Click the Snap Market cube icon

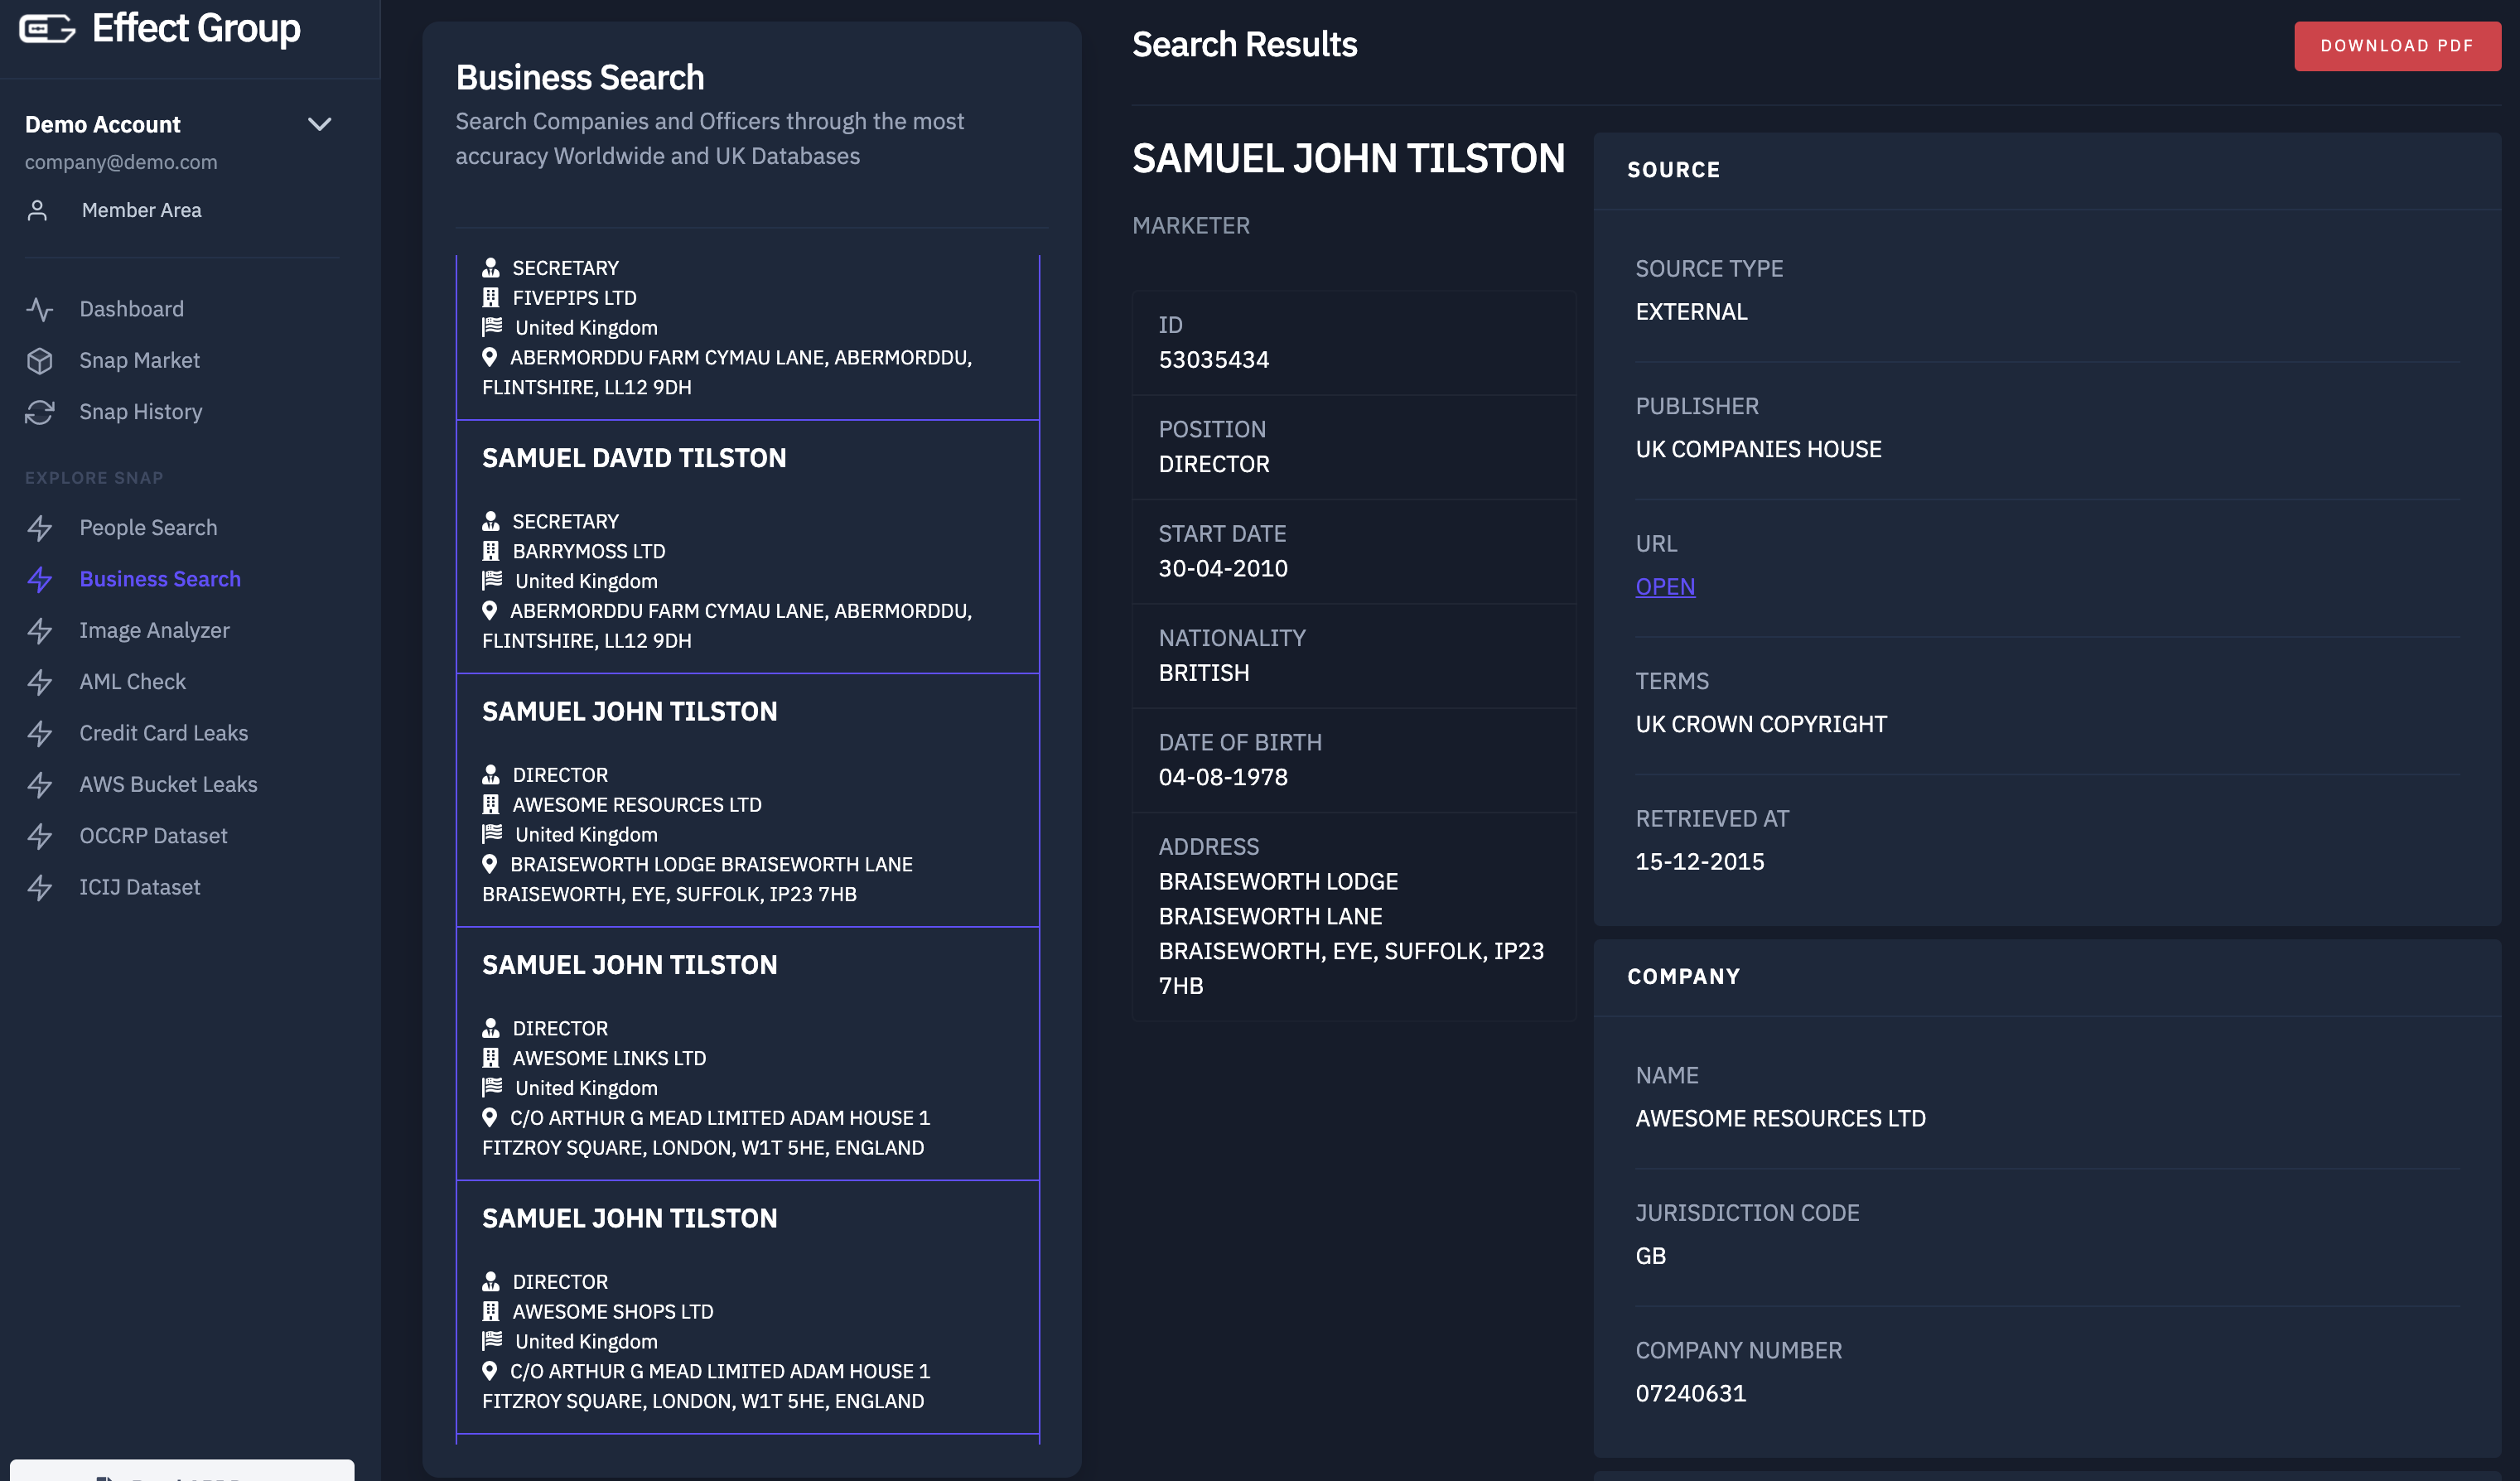click(40, 361)
